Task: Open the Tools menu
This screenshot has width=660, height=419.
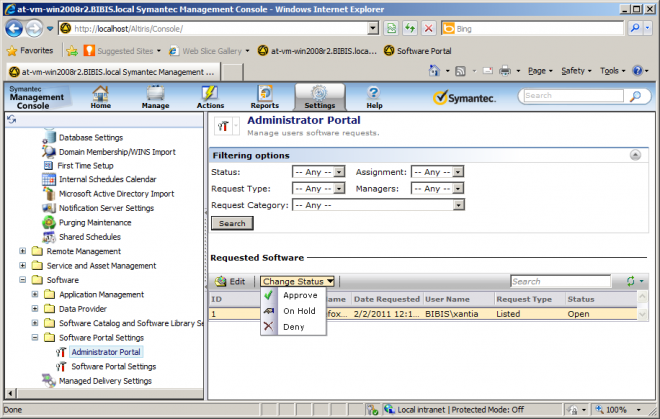Action: (x=612, y=71)
